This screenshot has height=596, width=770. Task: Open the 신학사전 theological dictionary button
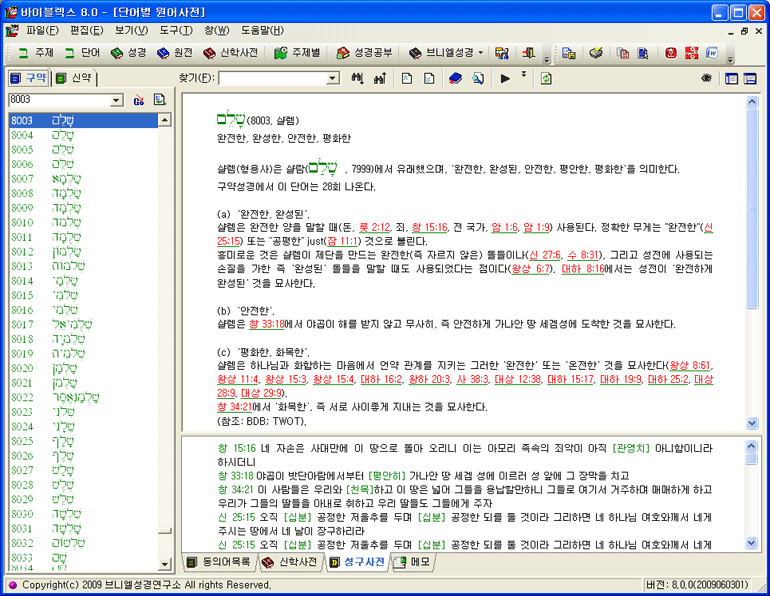click(231, 53)
